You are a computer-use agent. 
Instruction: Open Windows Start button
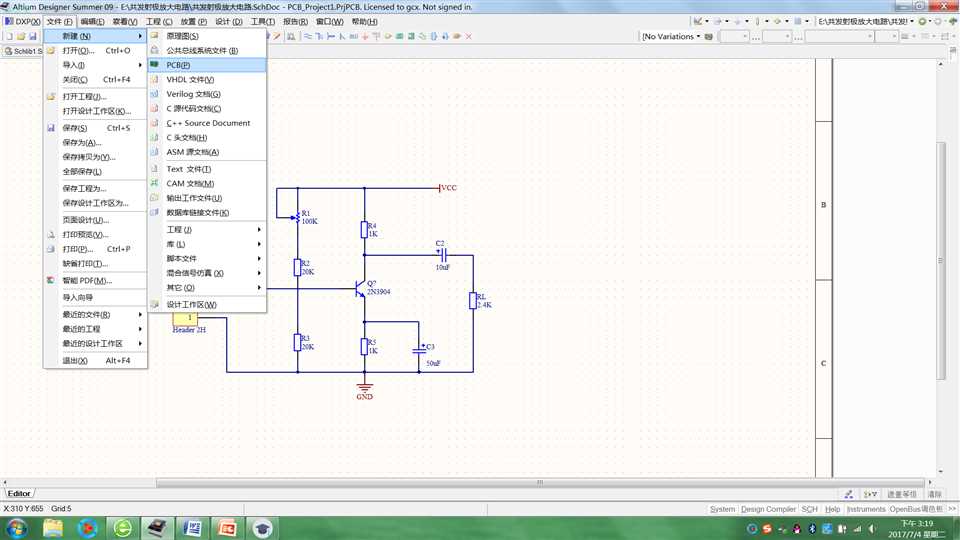pyautogui.click(x=17, y=528)
